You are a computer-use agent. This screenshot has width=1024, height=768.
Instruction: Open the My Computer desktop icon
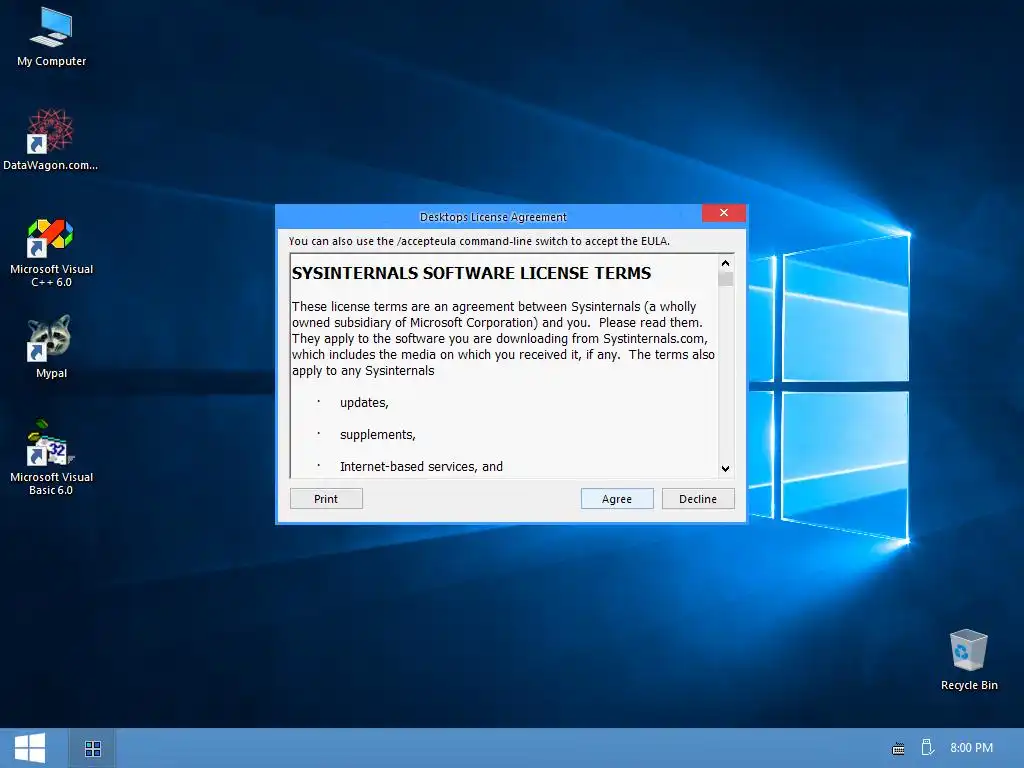52,37
